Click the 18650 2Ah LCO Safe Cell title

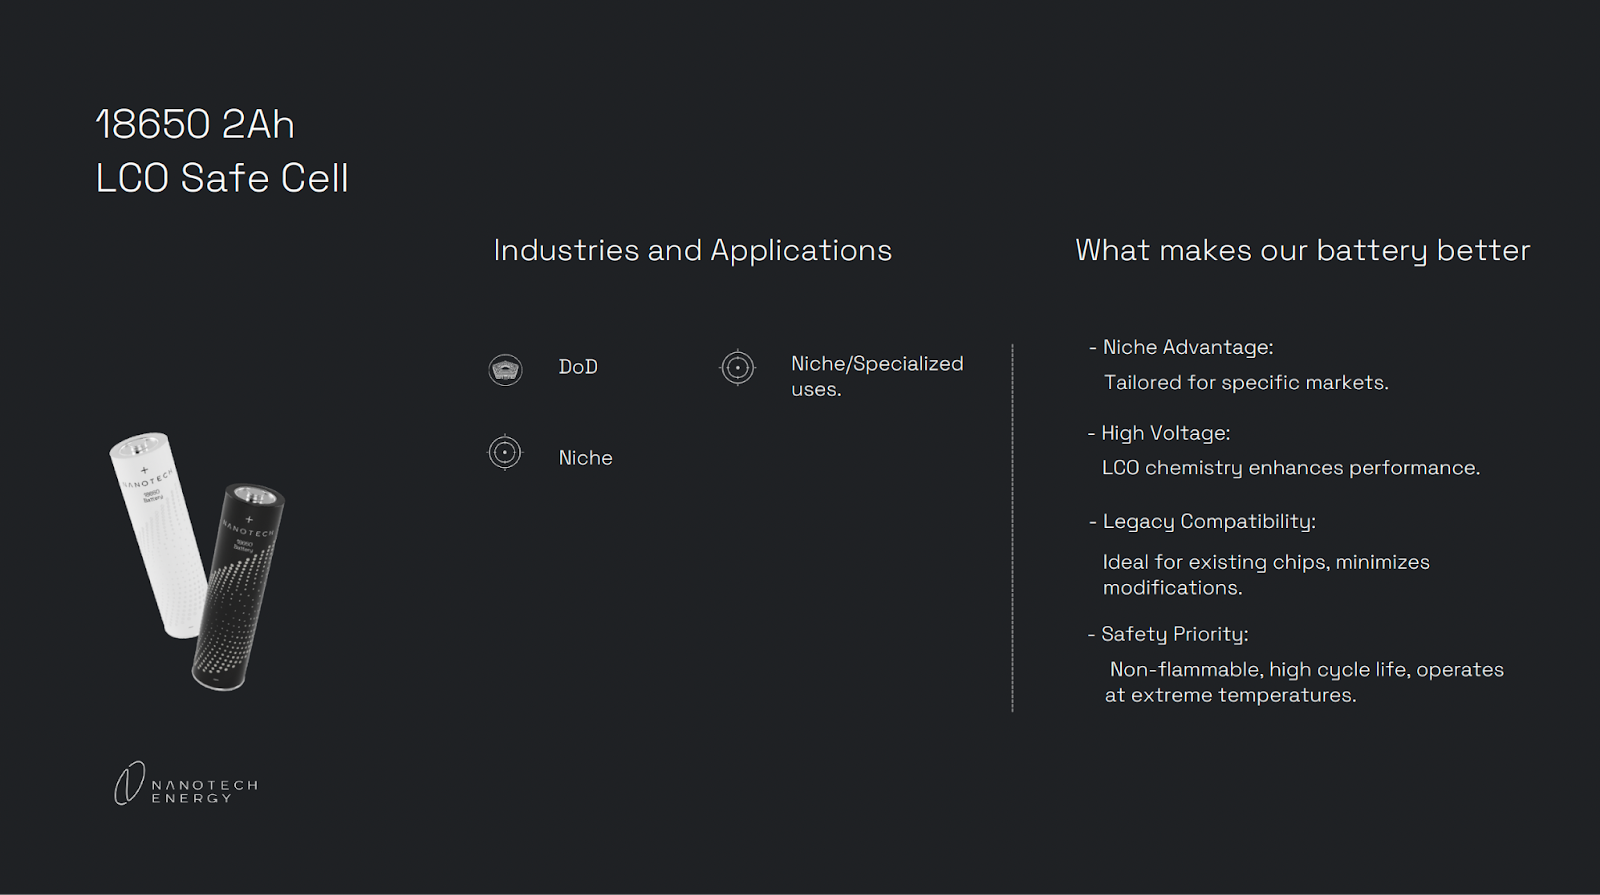(x=221, y=151)
